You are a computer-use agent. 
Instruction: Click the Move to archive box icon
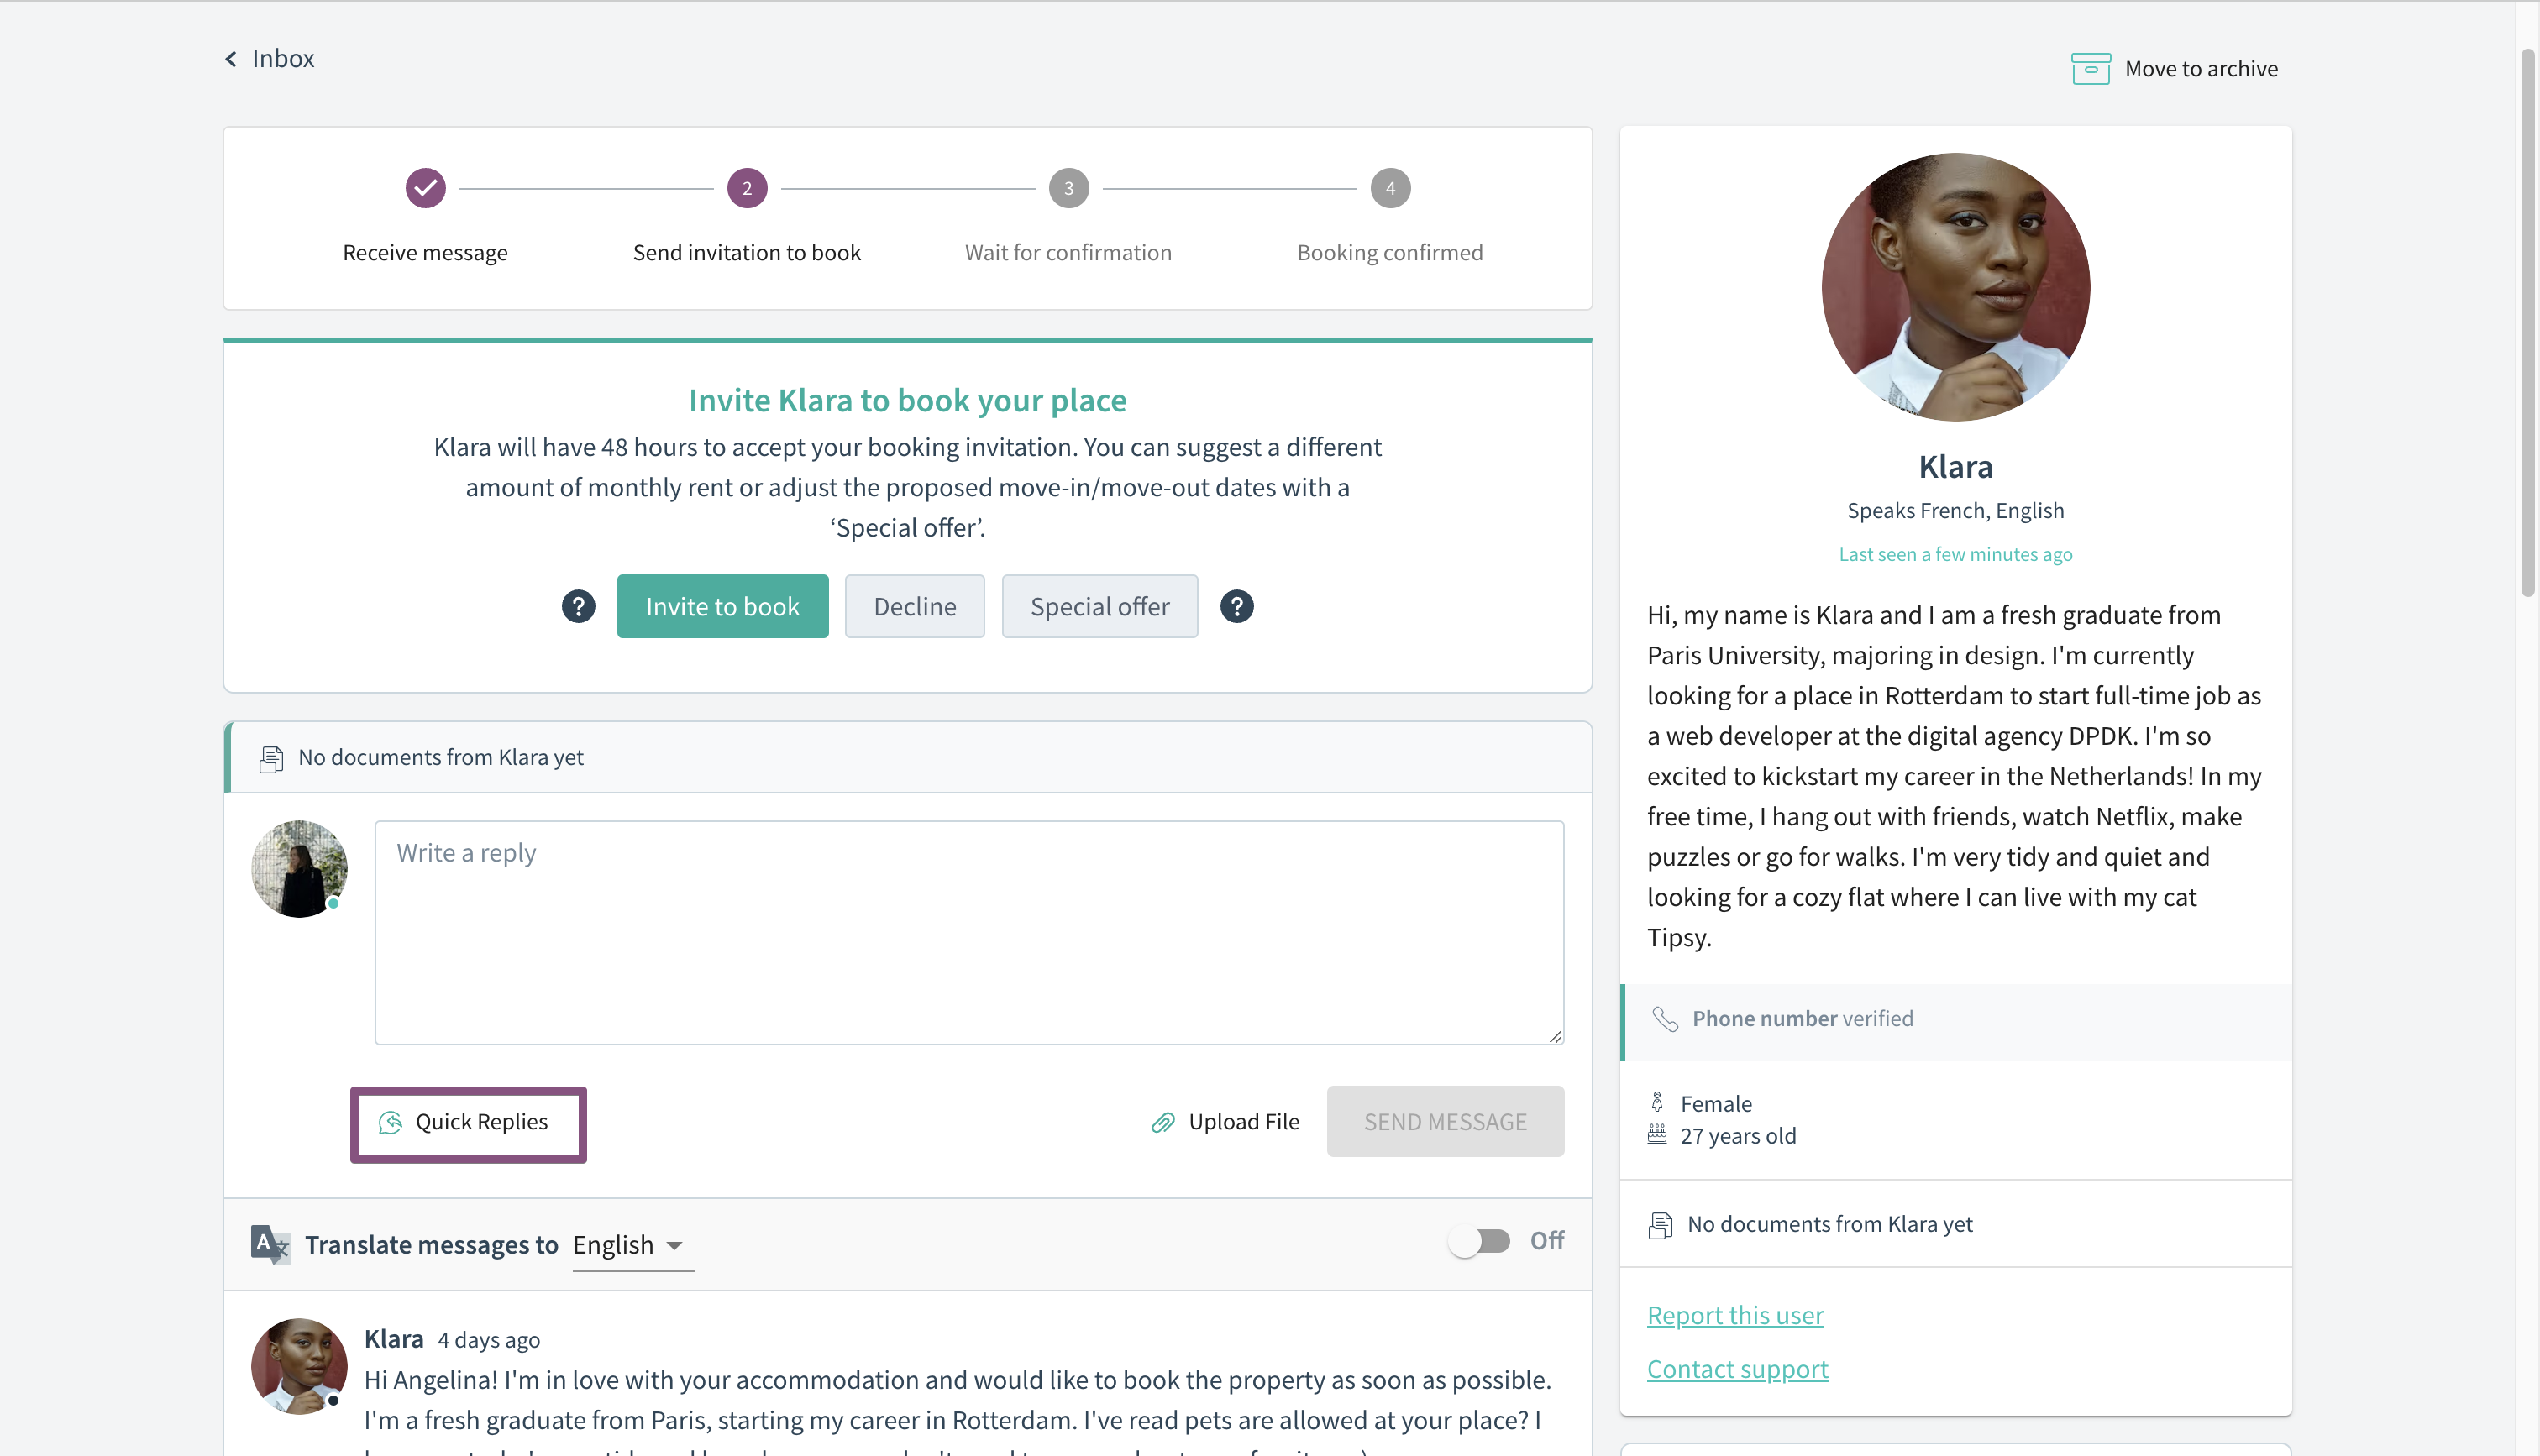pyautogui.click(x=2090, y=69)
